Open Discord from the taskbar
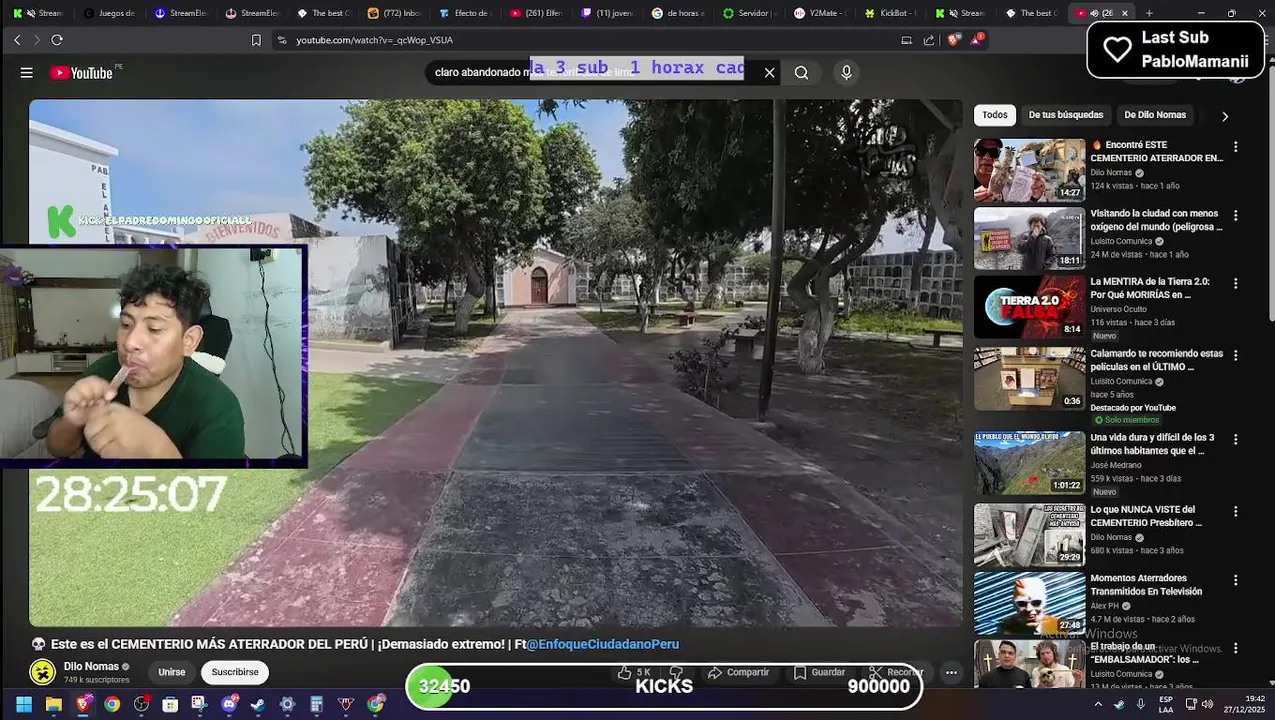The image size is (1275, 720). pyautogui.click(x=229, y=704)
